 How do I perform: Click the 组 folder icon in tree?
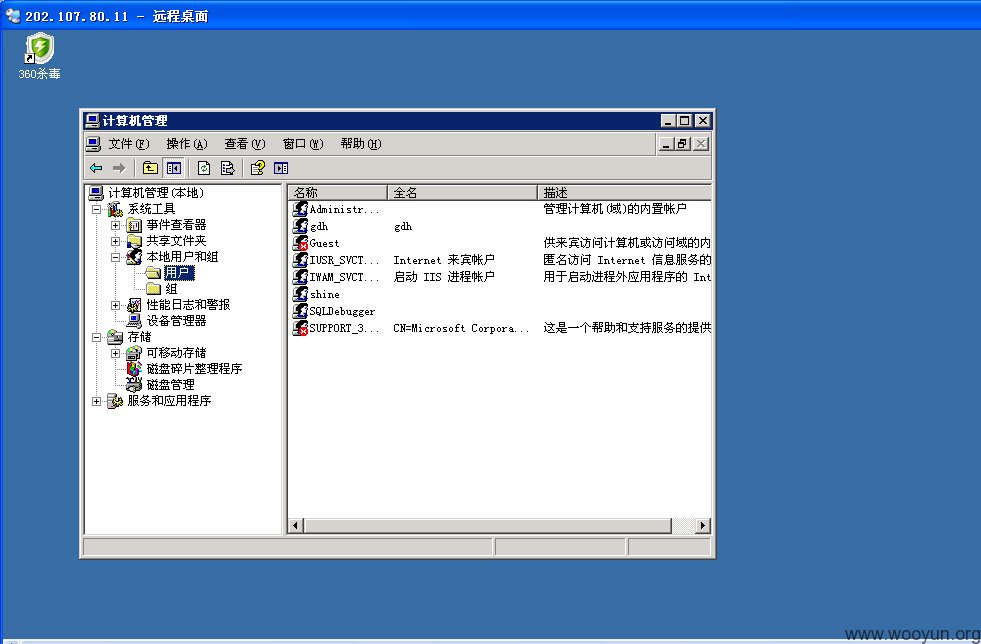coord(154,289)
